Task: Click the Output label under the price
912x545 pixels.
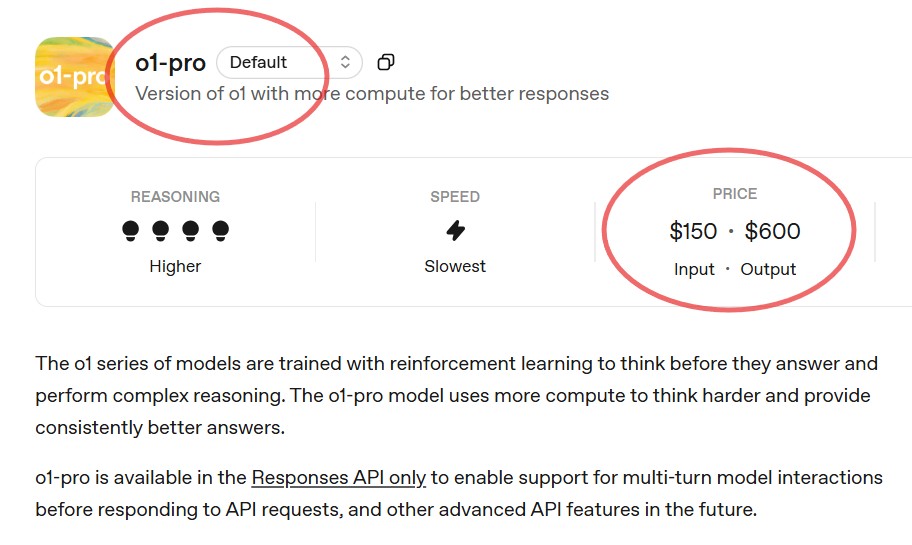Action: coord(768,269)
